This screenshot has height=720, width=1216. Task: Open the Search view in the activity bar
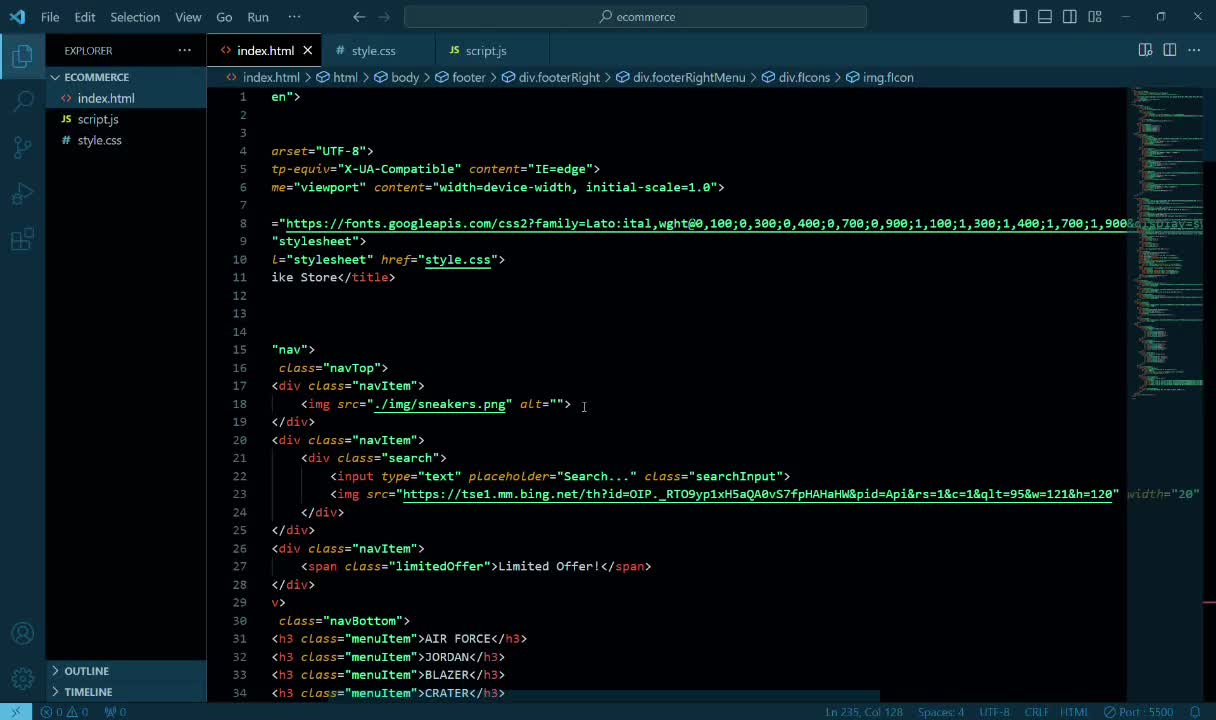coord(22,102)
